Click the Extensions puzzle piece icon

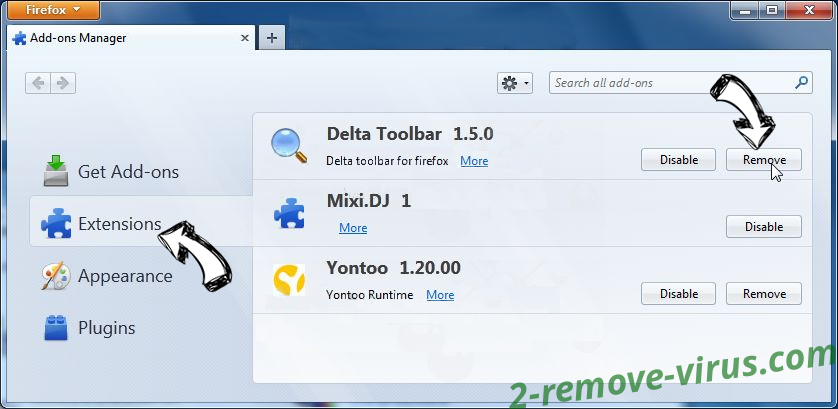click(56, 223)
